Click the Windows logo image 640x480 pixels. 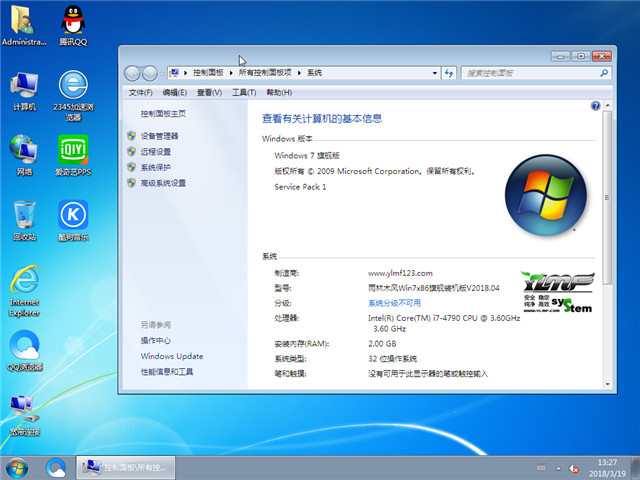pyautogui.click(x=546, y=195)
